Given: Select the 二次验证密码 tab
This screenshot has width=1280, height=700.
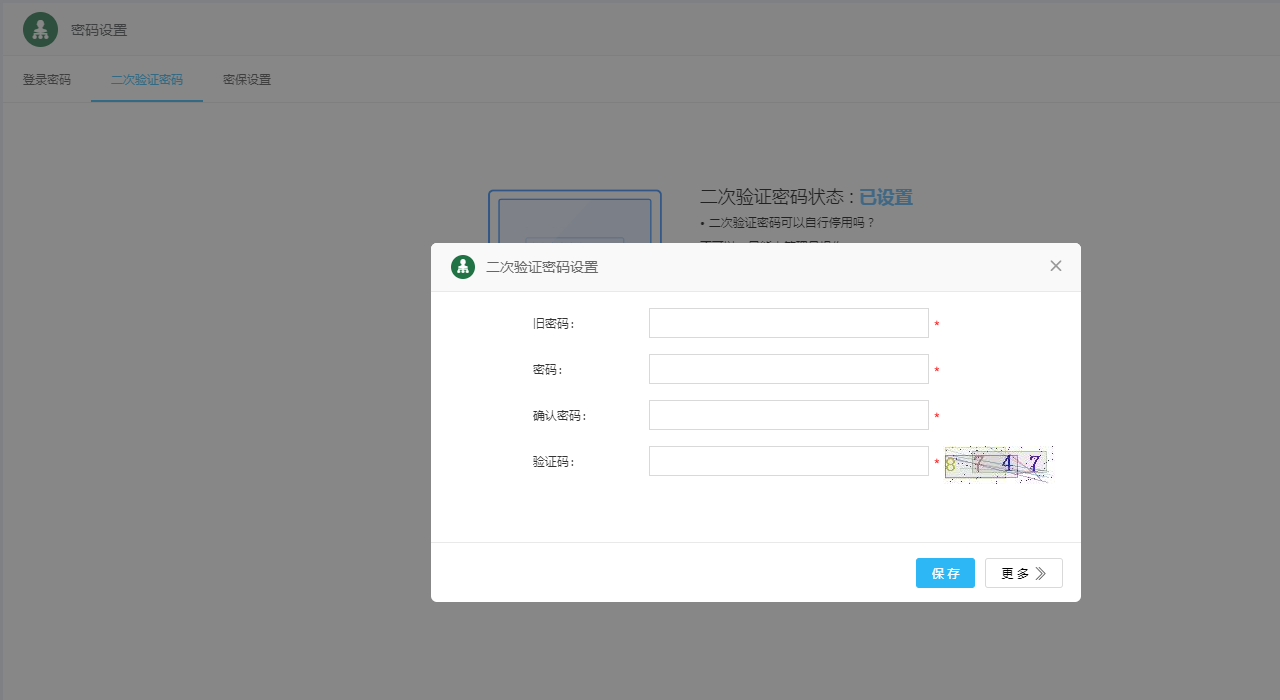Looking at the screenshot, I should [x=147, y=80].
